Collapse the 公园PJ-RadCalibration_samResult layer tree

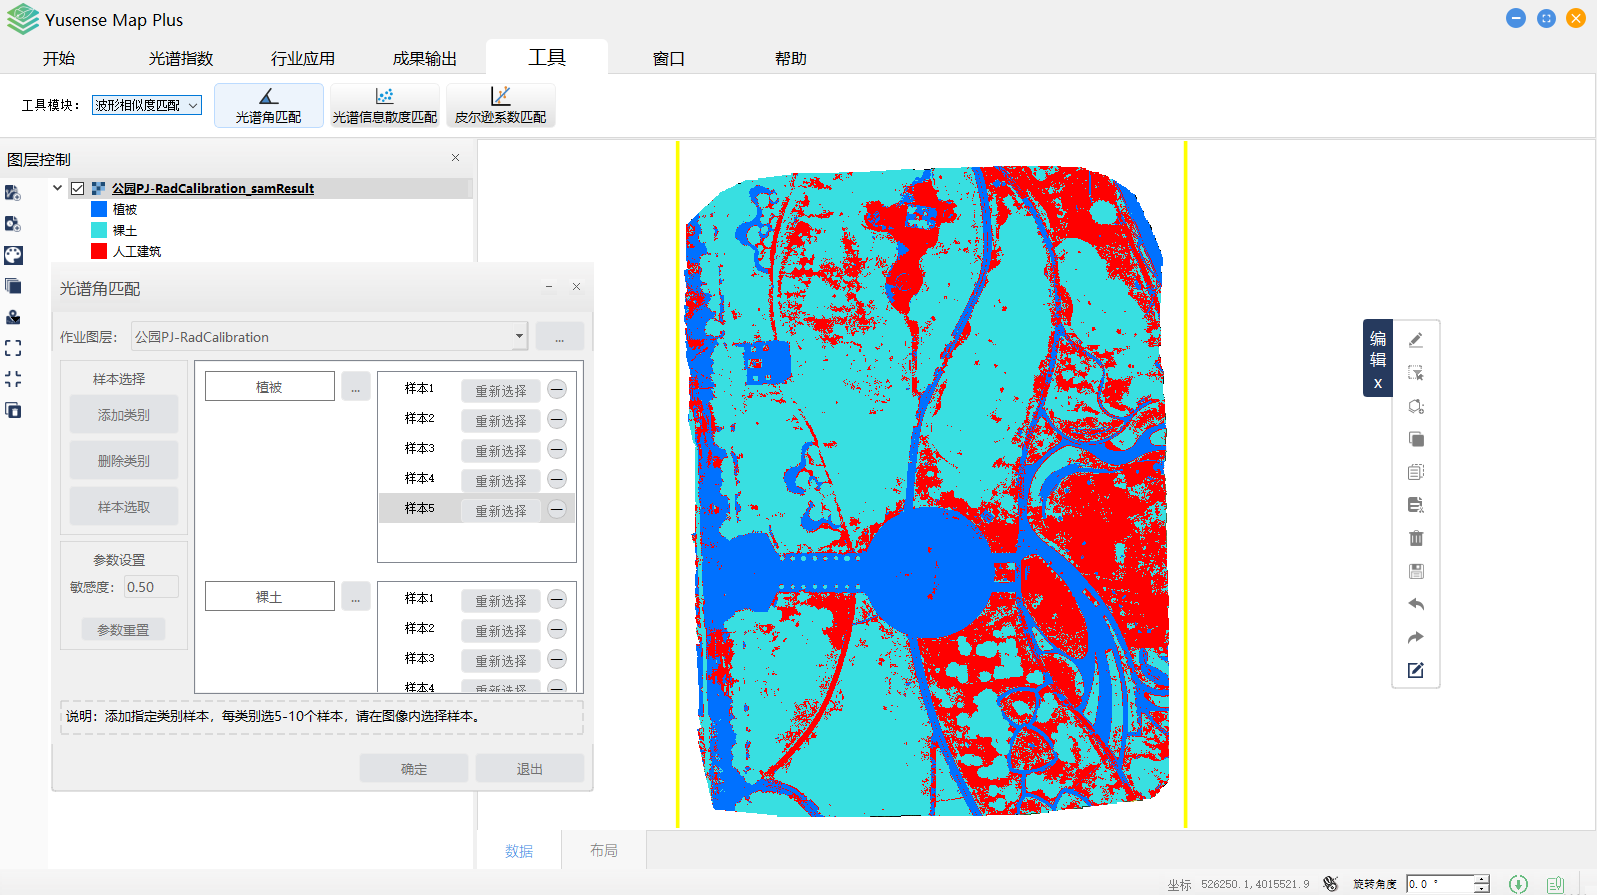tap(58, 188)
